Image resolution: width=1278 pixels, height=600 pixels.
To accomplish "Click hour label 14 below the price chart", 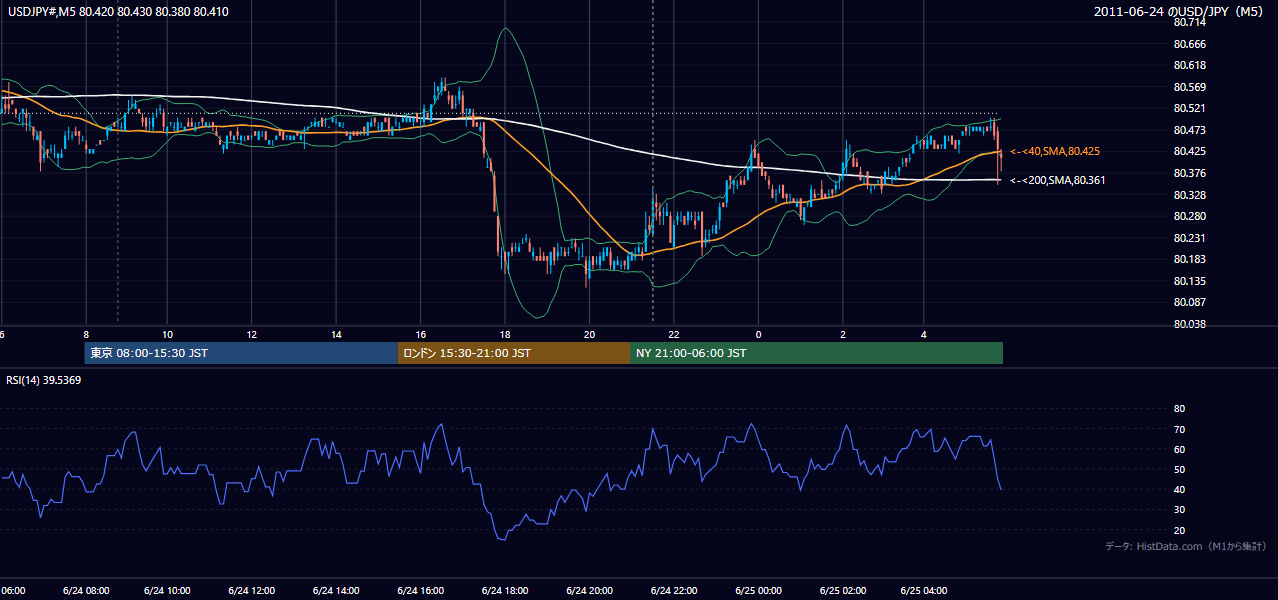I will (x=337, y=334).
